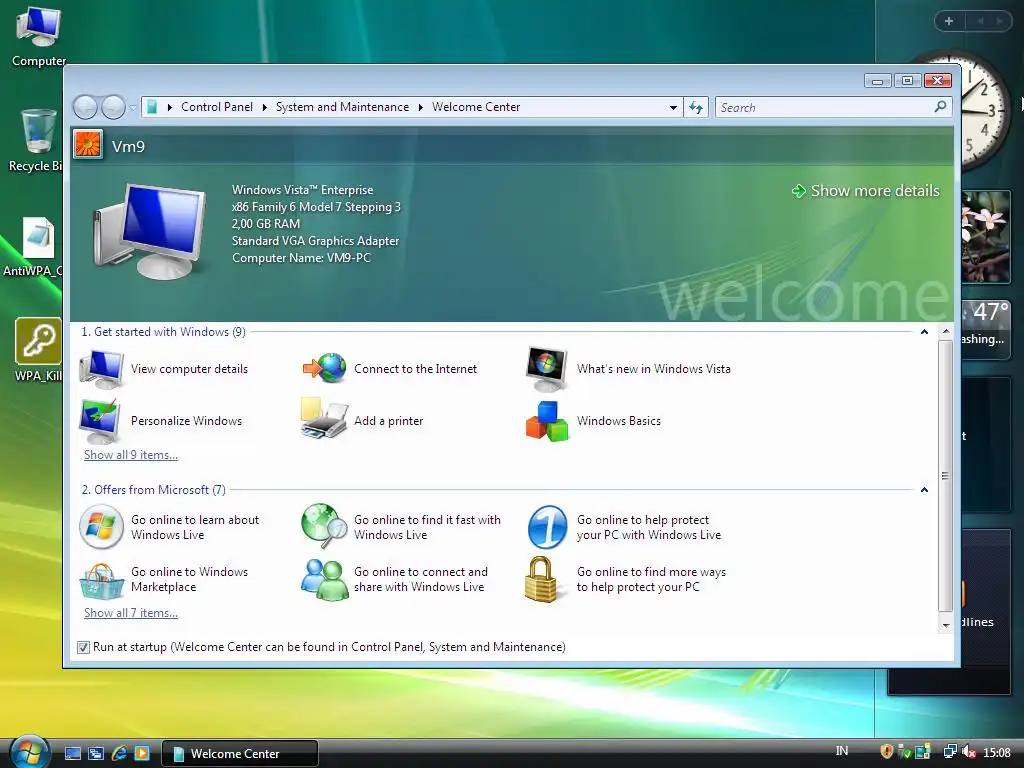Select the padlock icon for more protection ways

[541, 579]
